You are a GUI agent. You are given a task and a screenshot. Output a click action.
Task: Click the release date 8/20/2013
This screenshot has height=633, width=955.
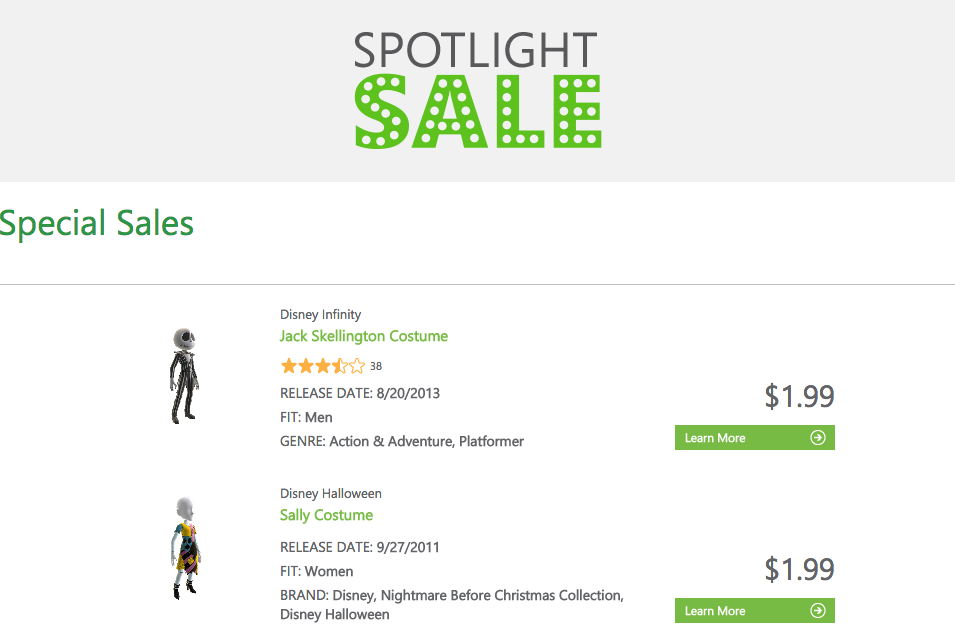pos(407,393)
